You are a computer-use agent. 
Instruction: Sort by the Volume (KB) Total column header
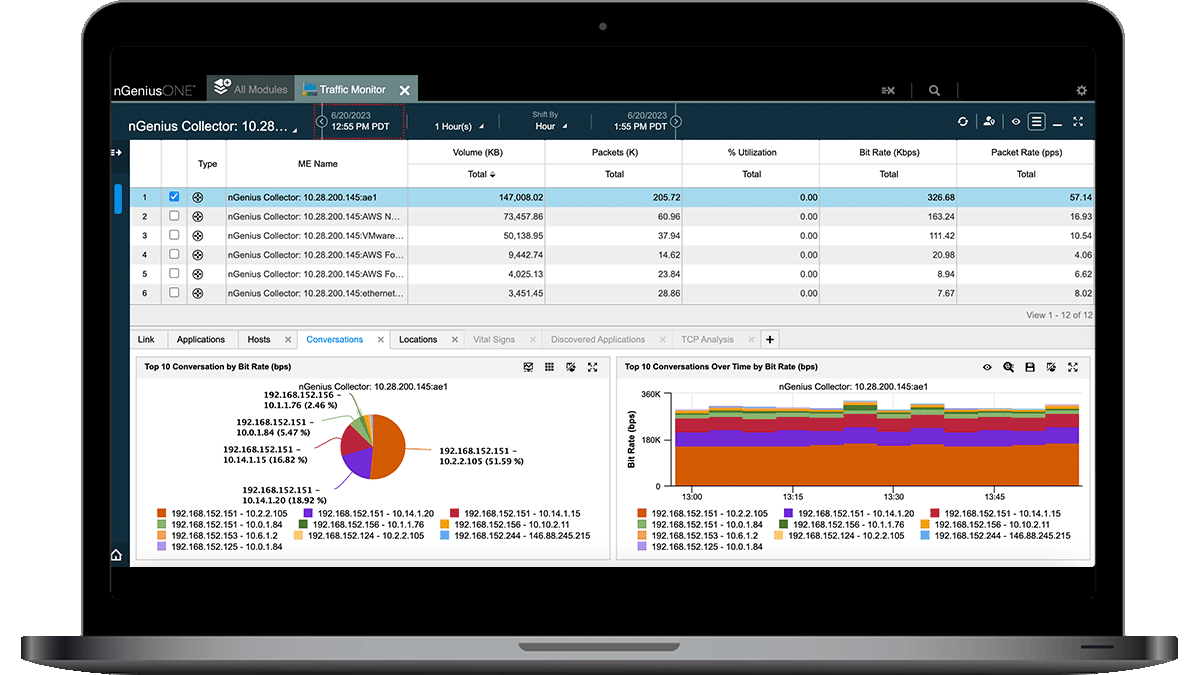point(477,174)
